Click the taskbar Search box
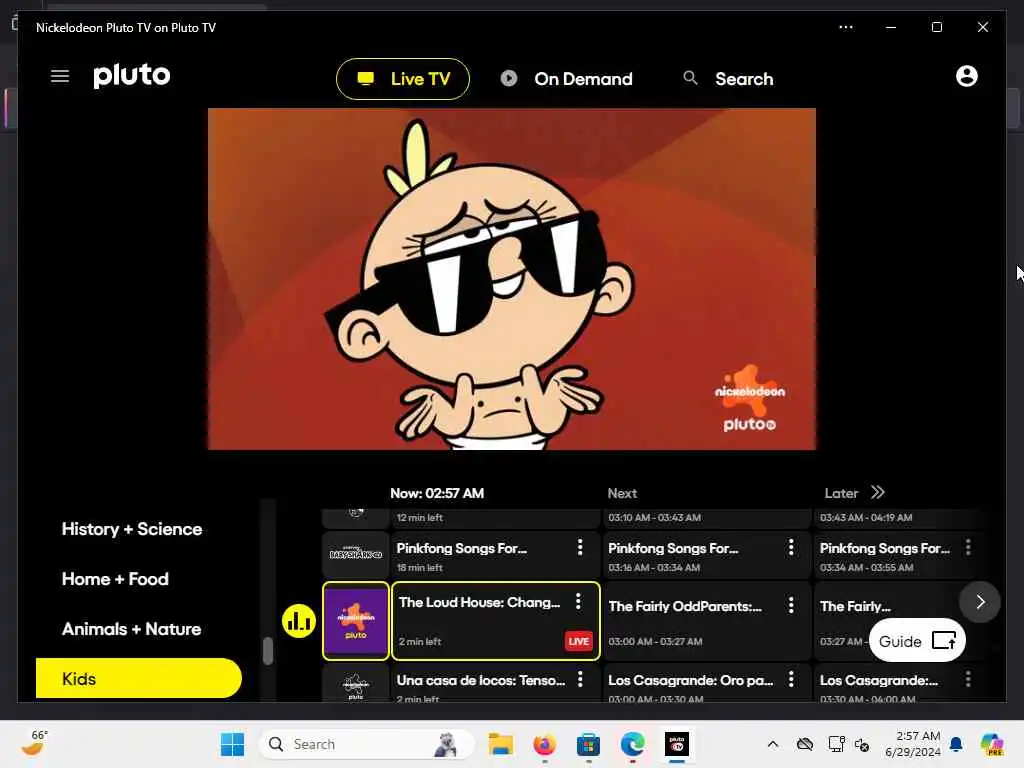The image size is (1024, 768). pyautogui.click(x=366, y=744)
